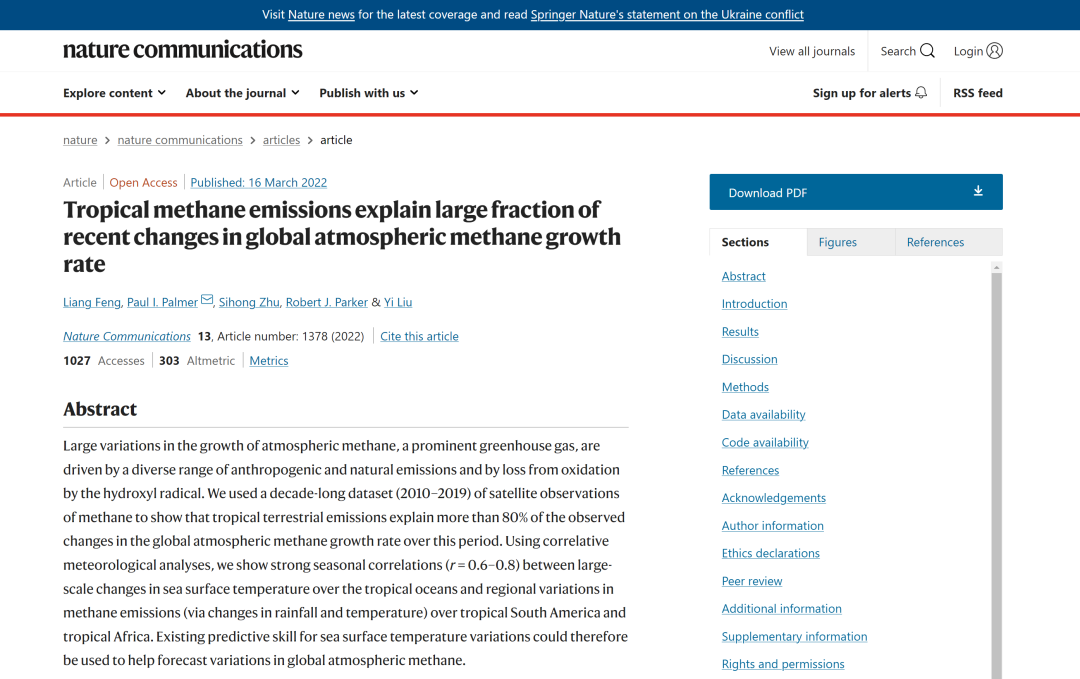
Task: Open the Nature news banner link
Action: click(321, 14)
